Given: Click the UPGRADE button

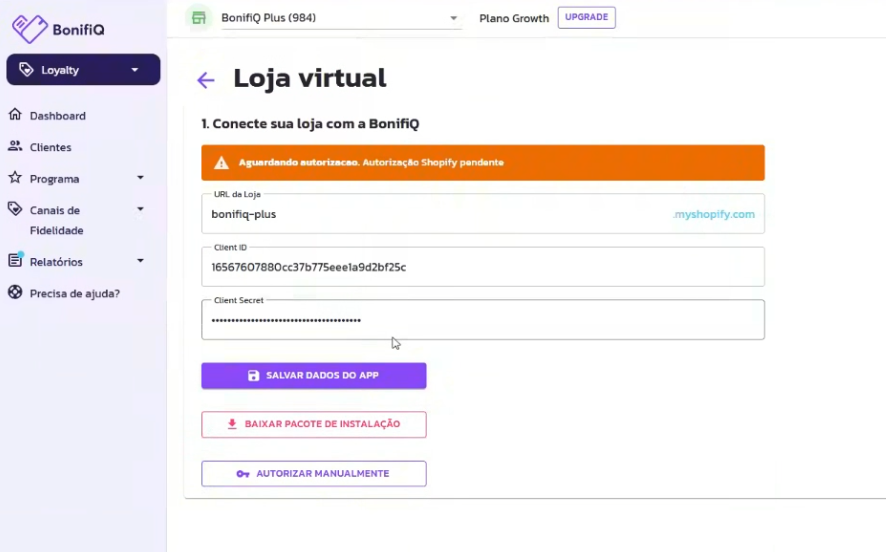Looking at the screenshot, I should coord(587,18).
